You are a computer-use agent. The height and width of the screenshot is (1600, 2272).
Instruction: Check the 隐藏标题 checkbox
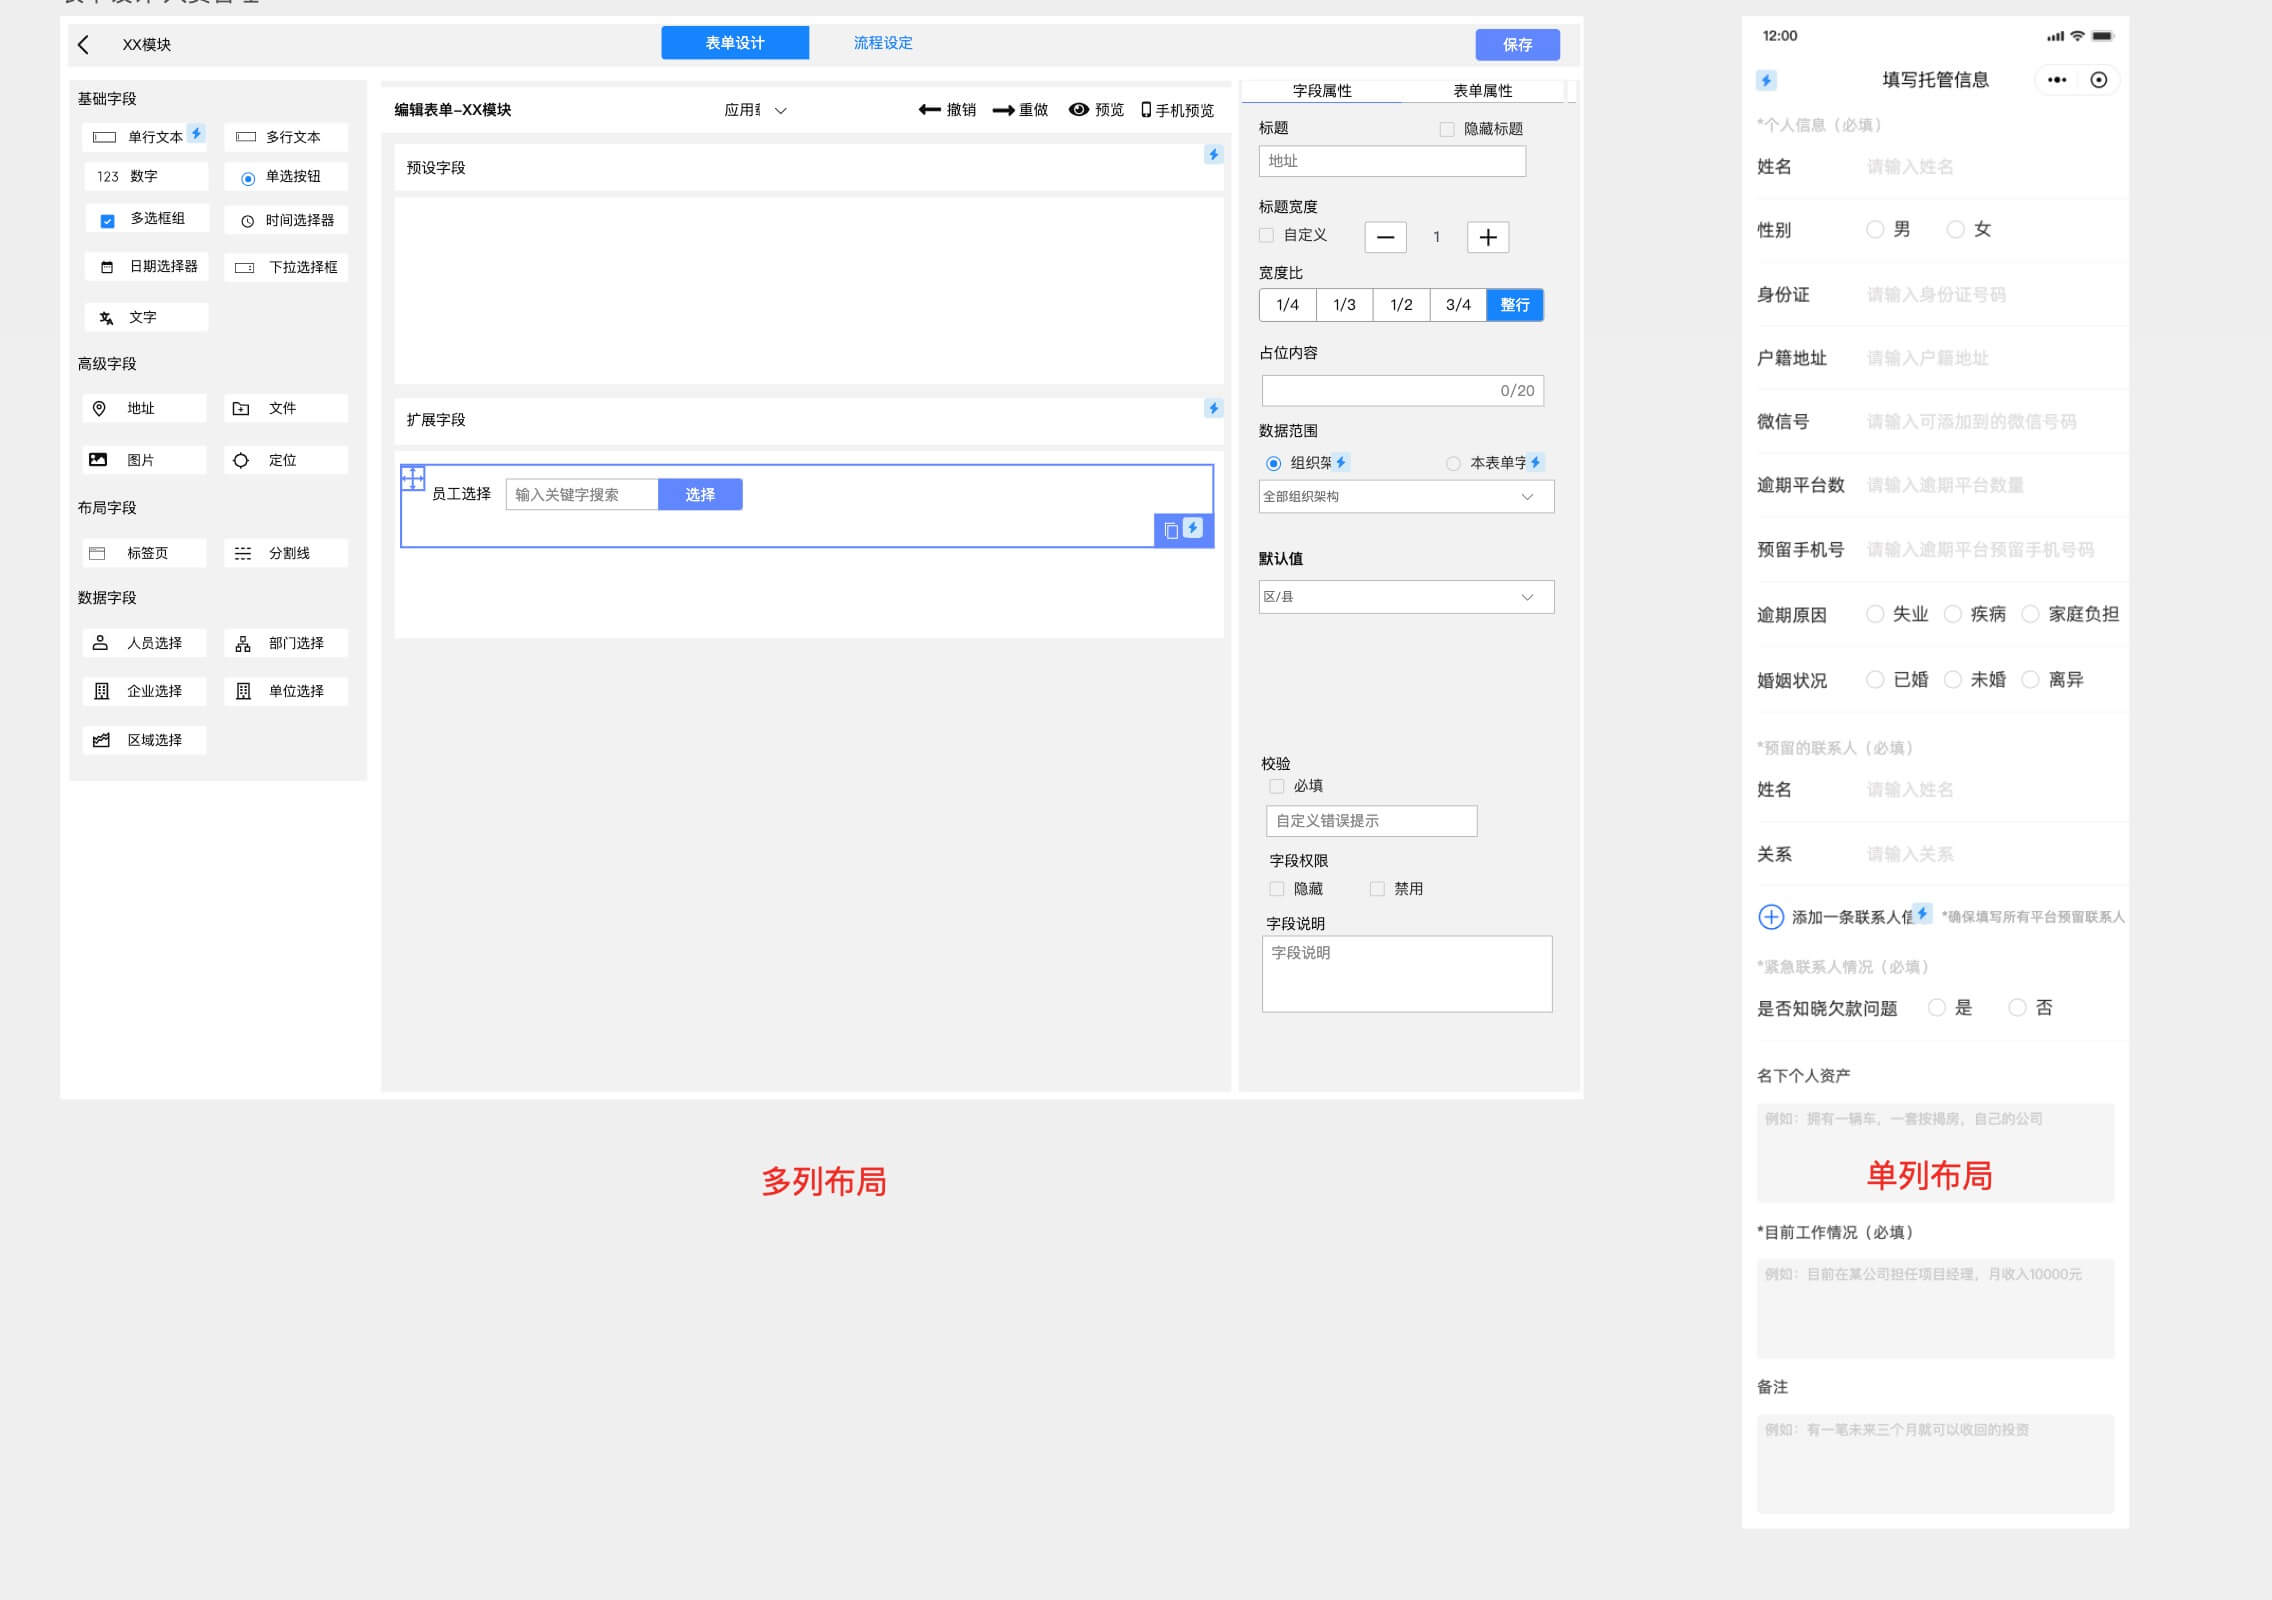pyautogui.click(x=1446, y=129)
